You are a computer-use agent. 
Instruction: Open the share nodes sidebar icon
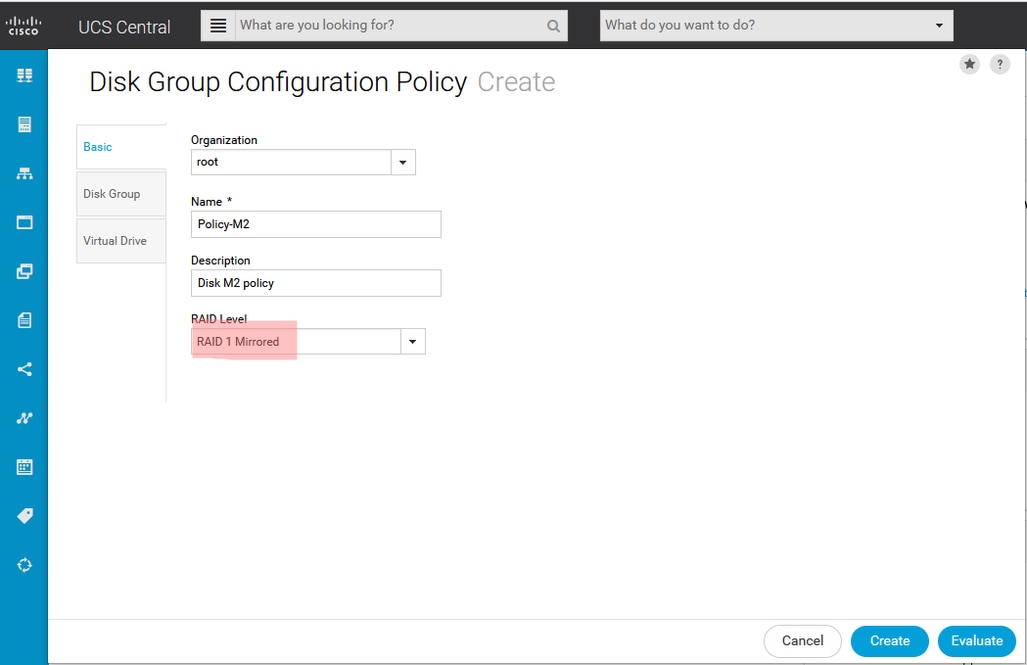(x=24, y=369)
